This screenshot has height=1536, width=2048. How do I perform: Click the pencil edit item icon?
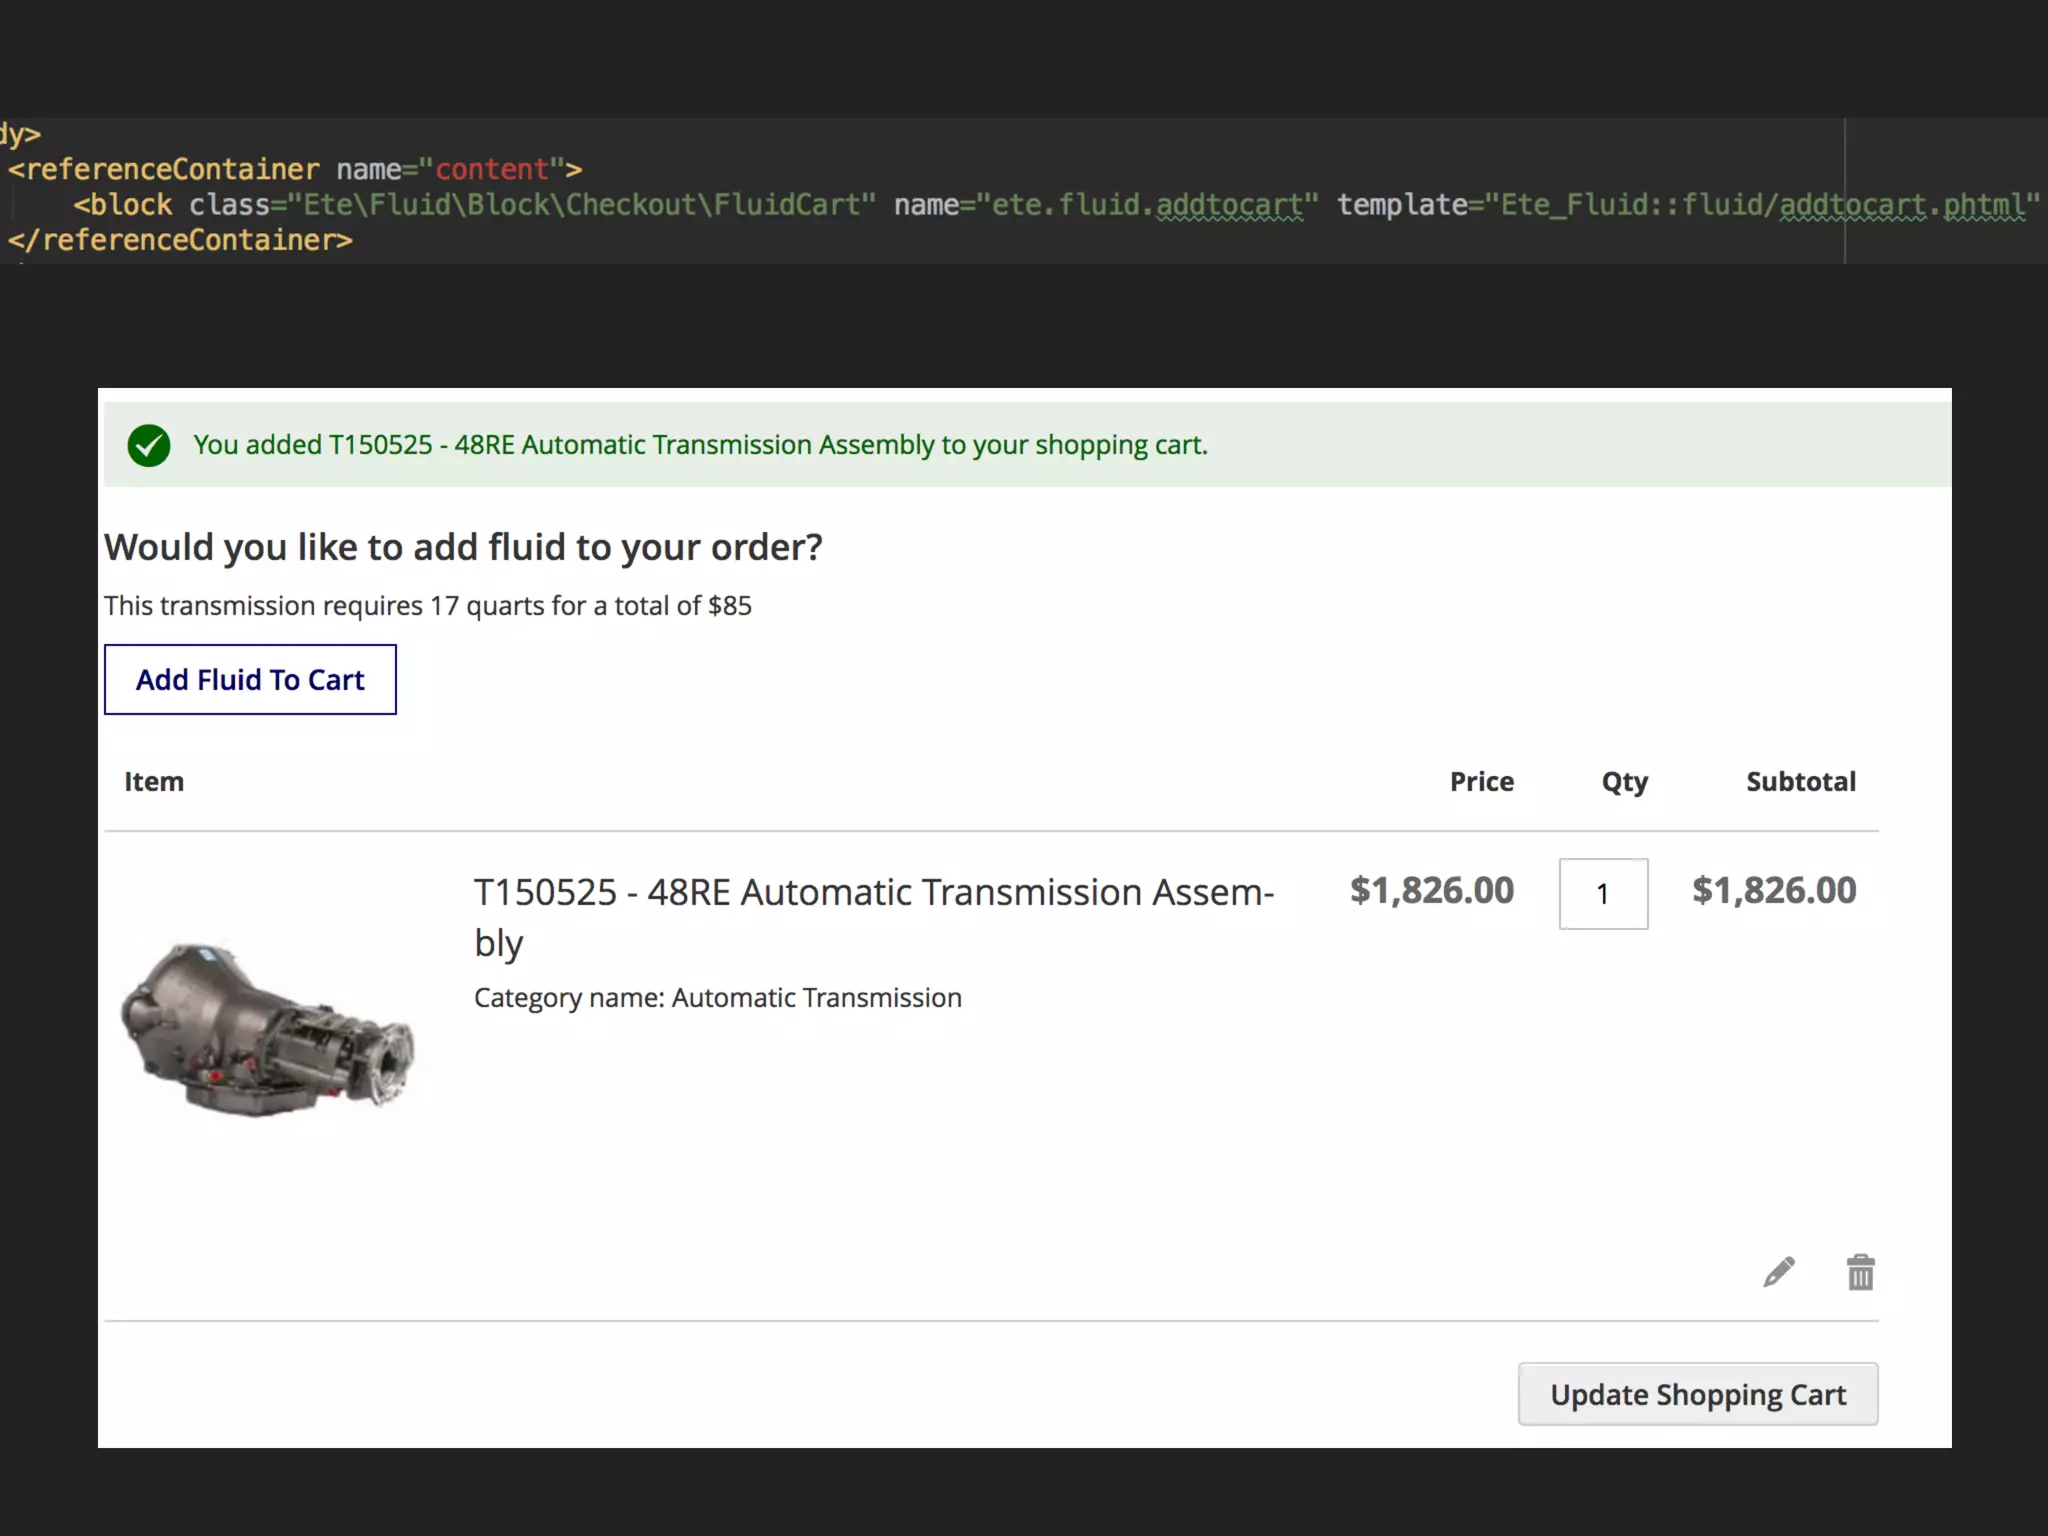[1779, 1272]
